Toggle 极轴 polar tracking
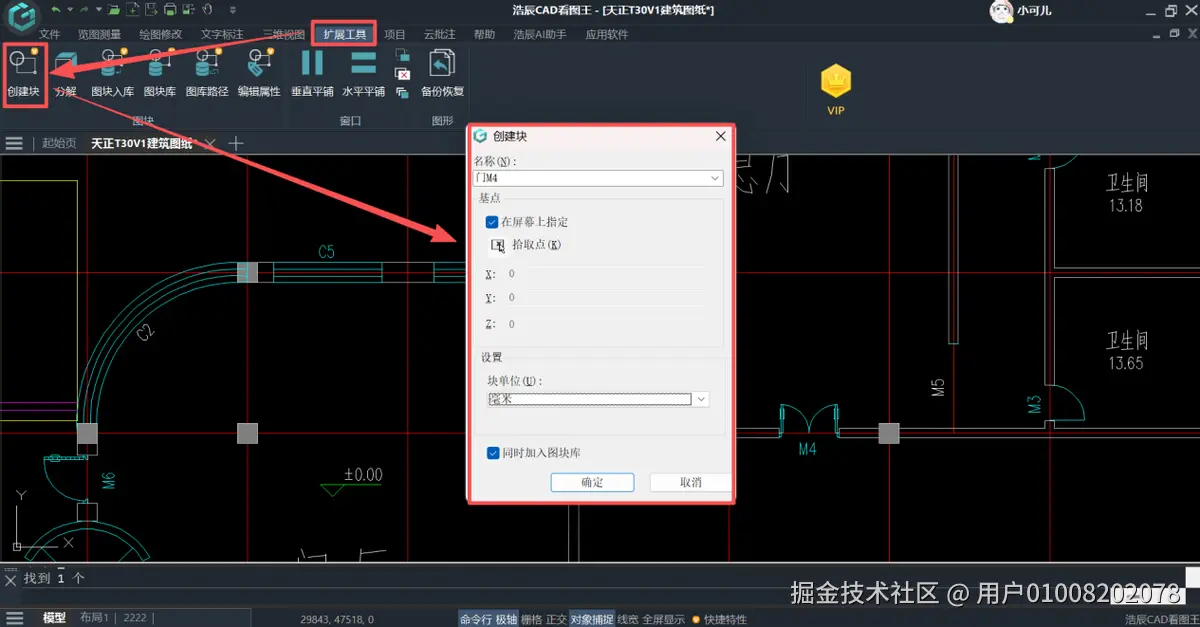 pos(507,619)
